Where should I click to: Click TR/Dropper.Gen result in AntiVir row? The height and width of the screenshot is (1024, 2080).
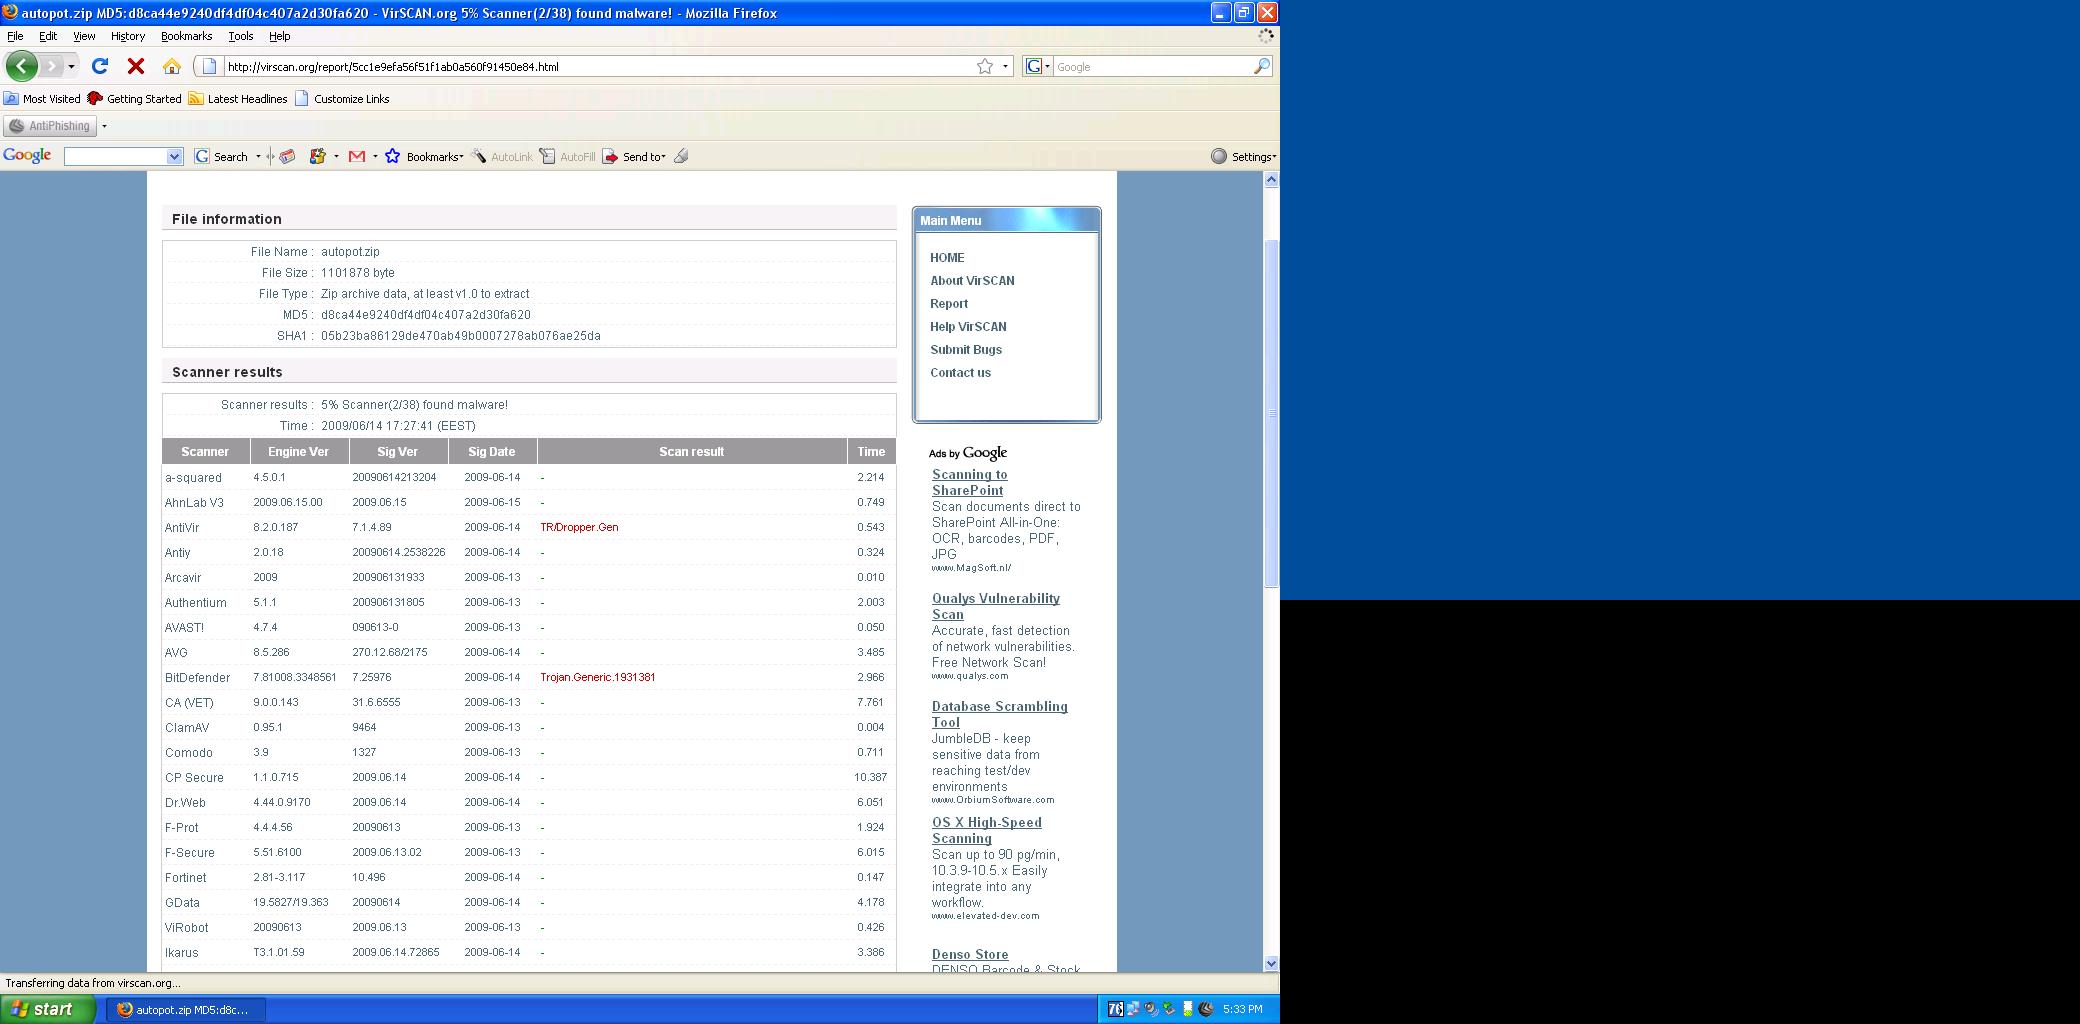(579, 527)
